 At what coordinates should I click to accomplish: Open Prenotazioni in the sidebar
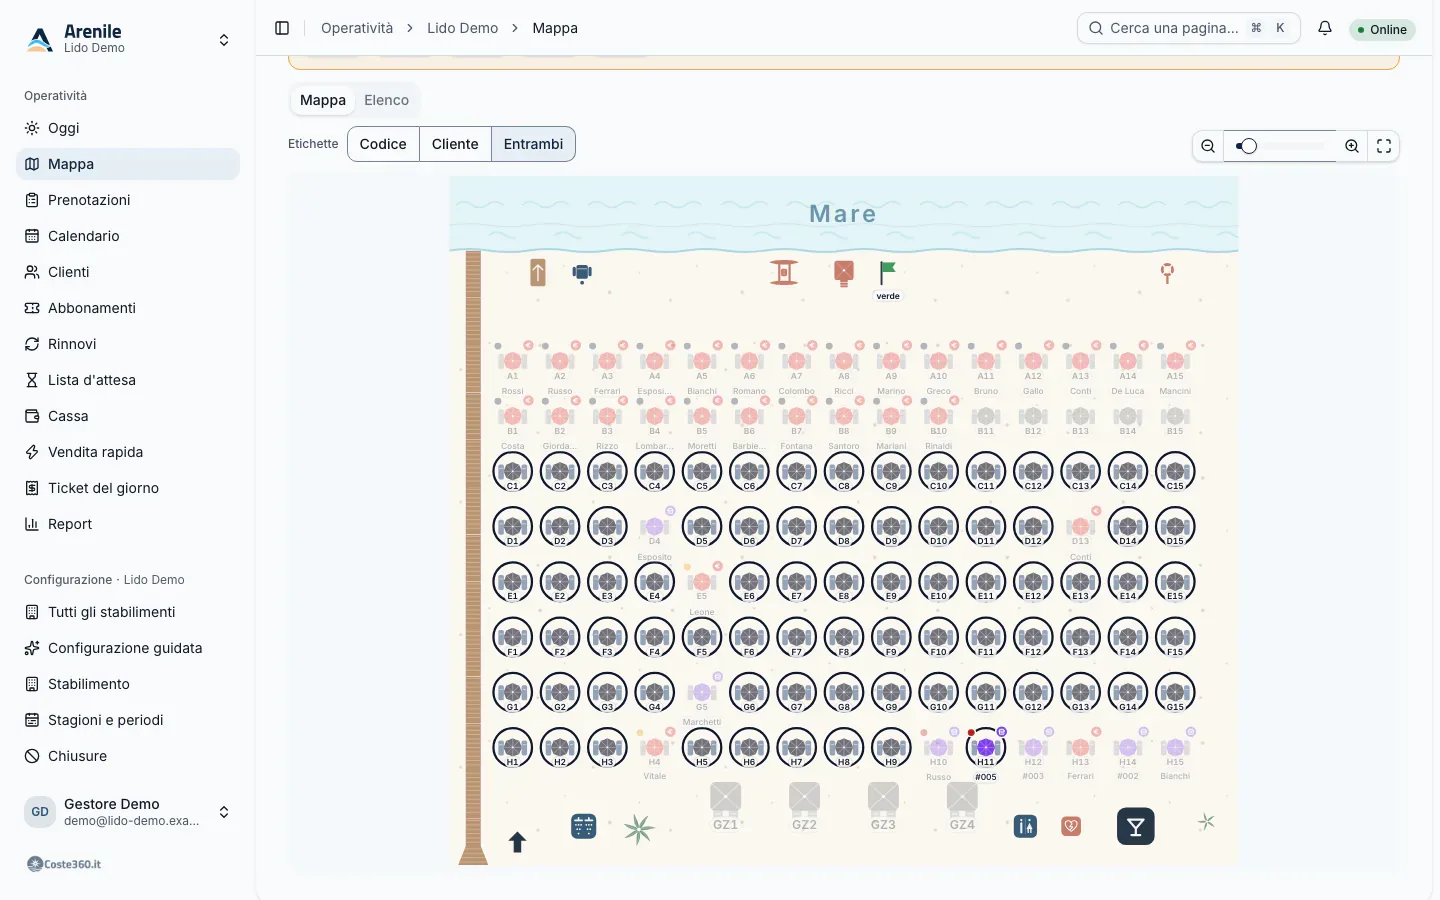click(128, 200)
